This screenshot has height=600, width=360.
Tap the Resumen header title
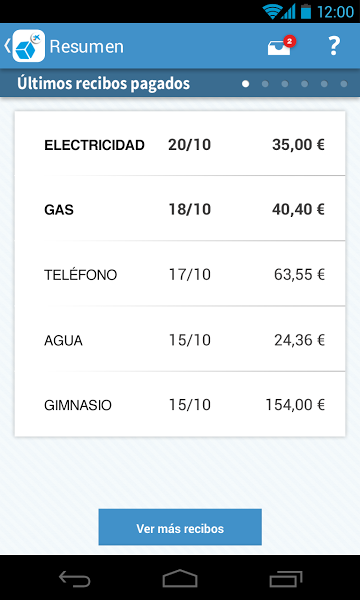pos(87,47)
